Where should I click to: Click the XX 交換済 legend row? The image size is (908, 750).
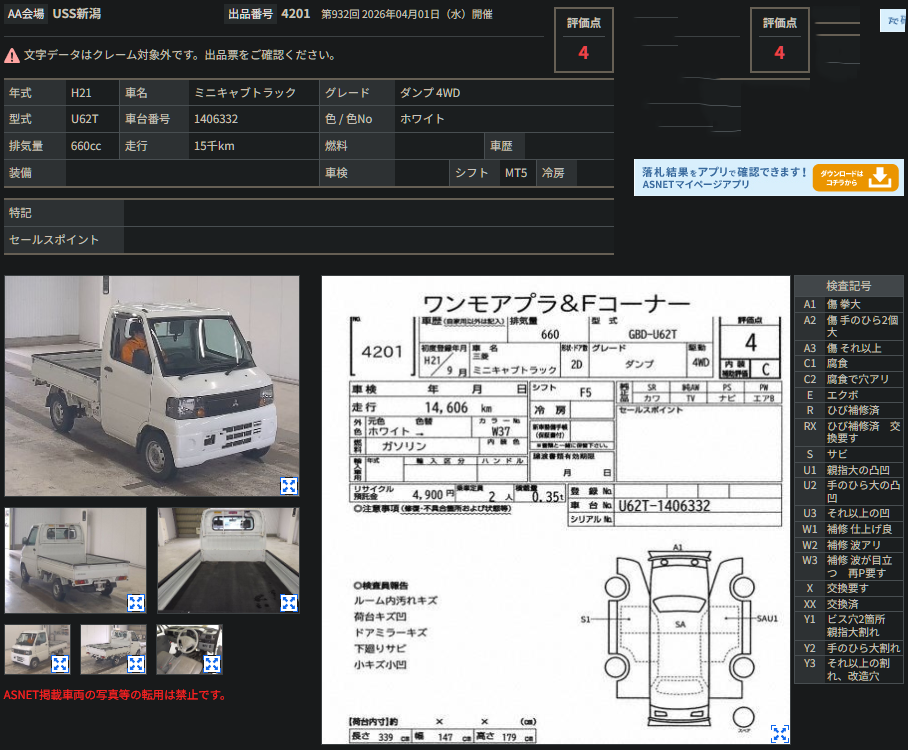(848, 604)
